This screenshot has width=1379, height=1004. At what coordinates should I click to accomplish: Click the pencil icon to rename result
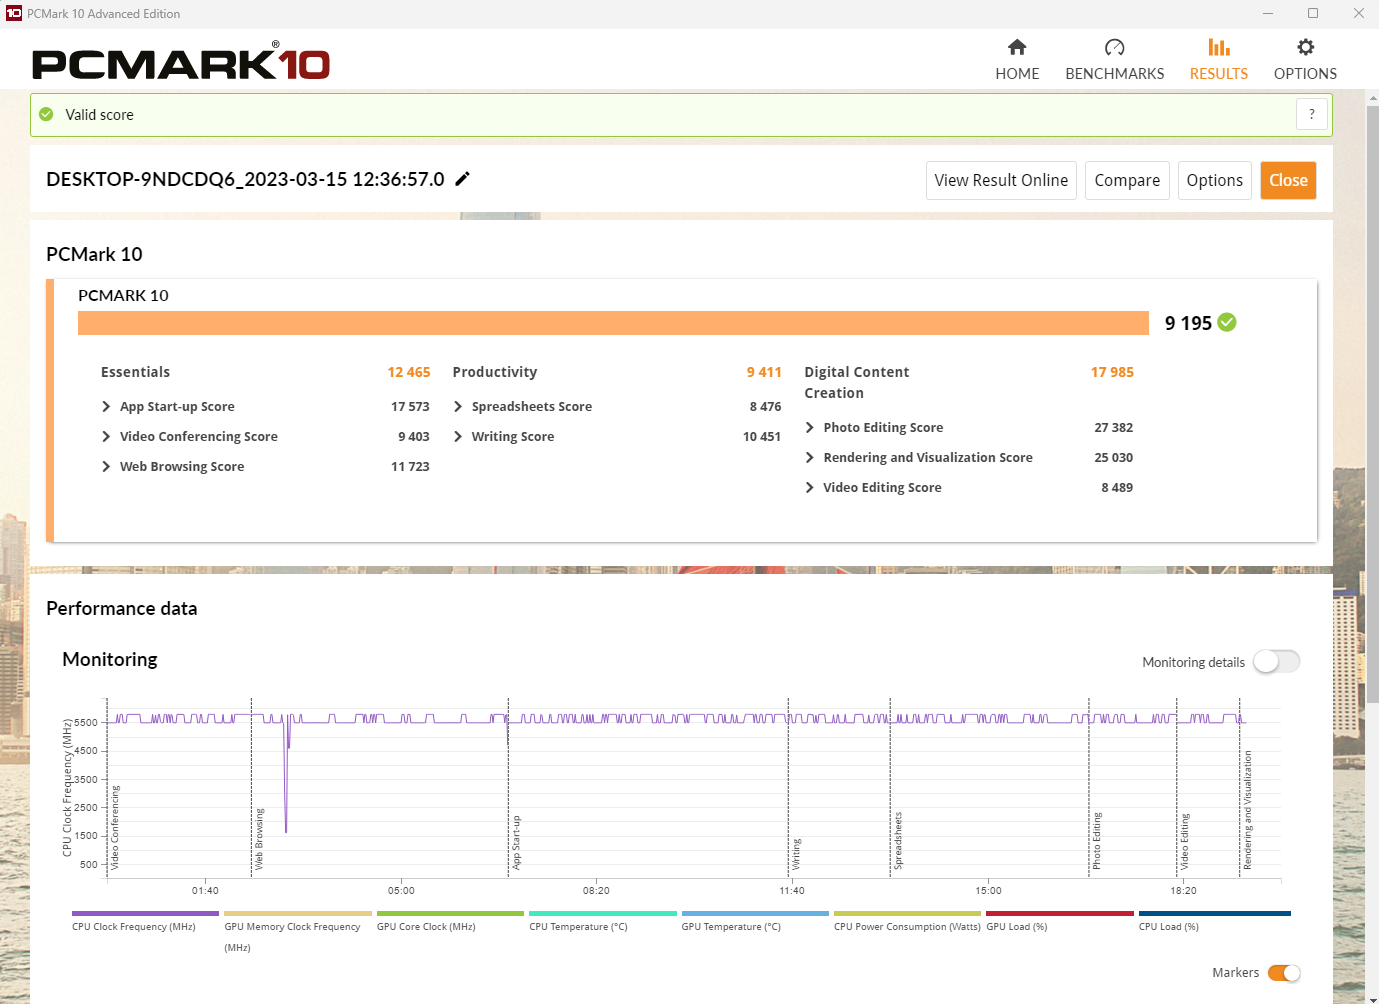462,179
